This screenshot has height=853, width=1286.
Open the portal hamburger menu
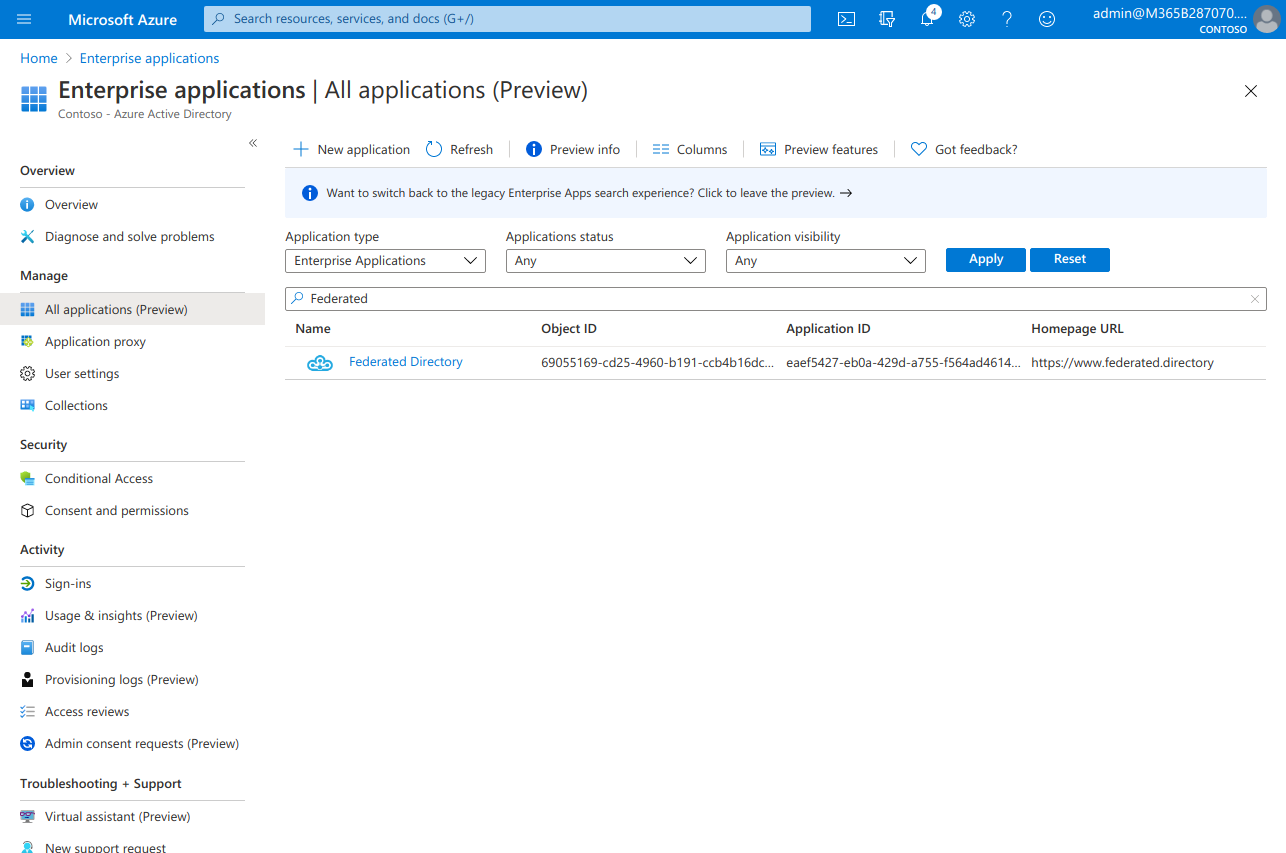click(x=24, y=19)
